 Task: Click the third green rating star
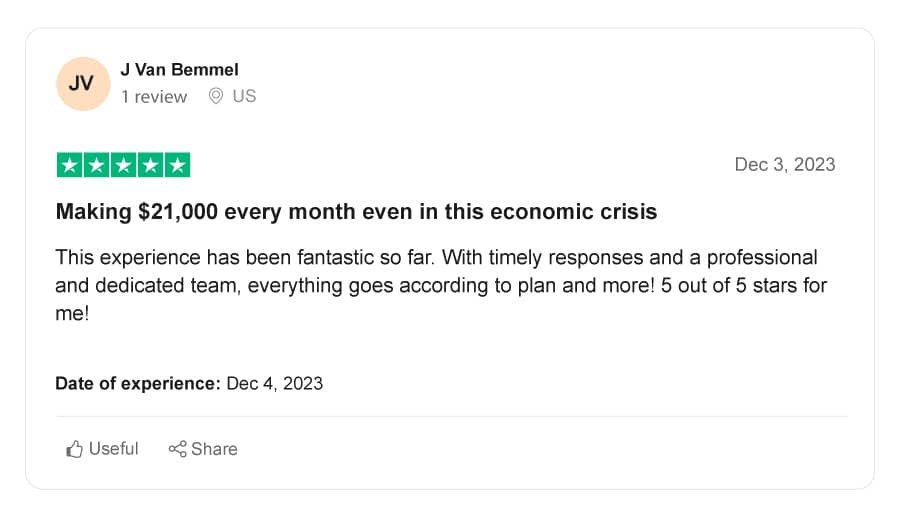pyautogui.click(x=123, y=165)
